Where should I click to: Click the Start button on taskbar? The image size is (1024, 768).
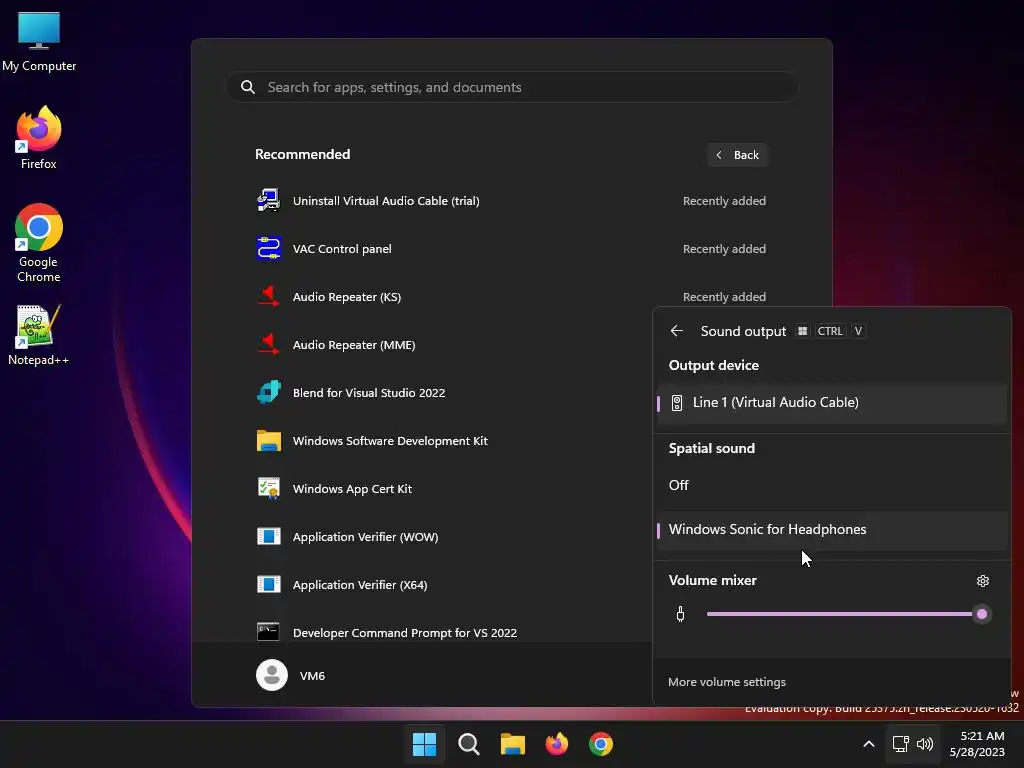click(424, 744)
